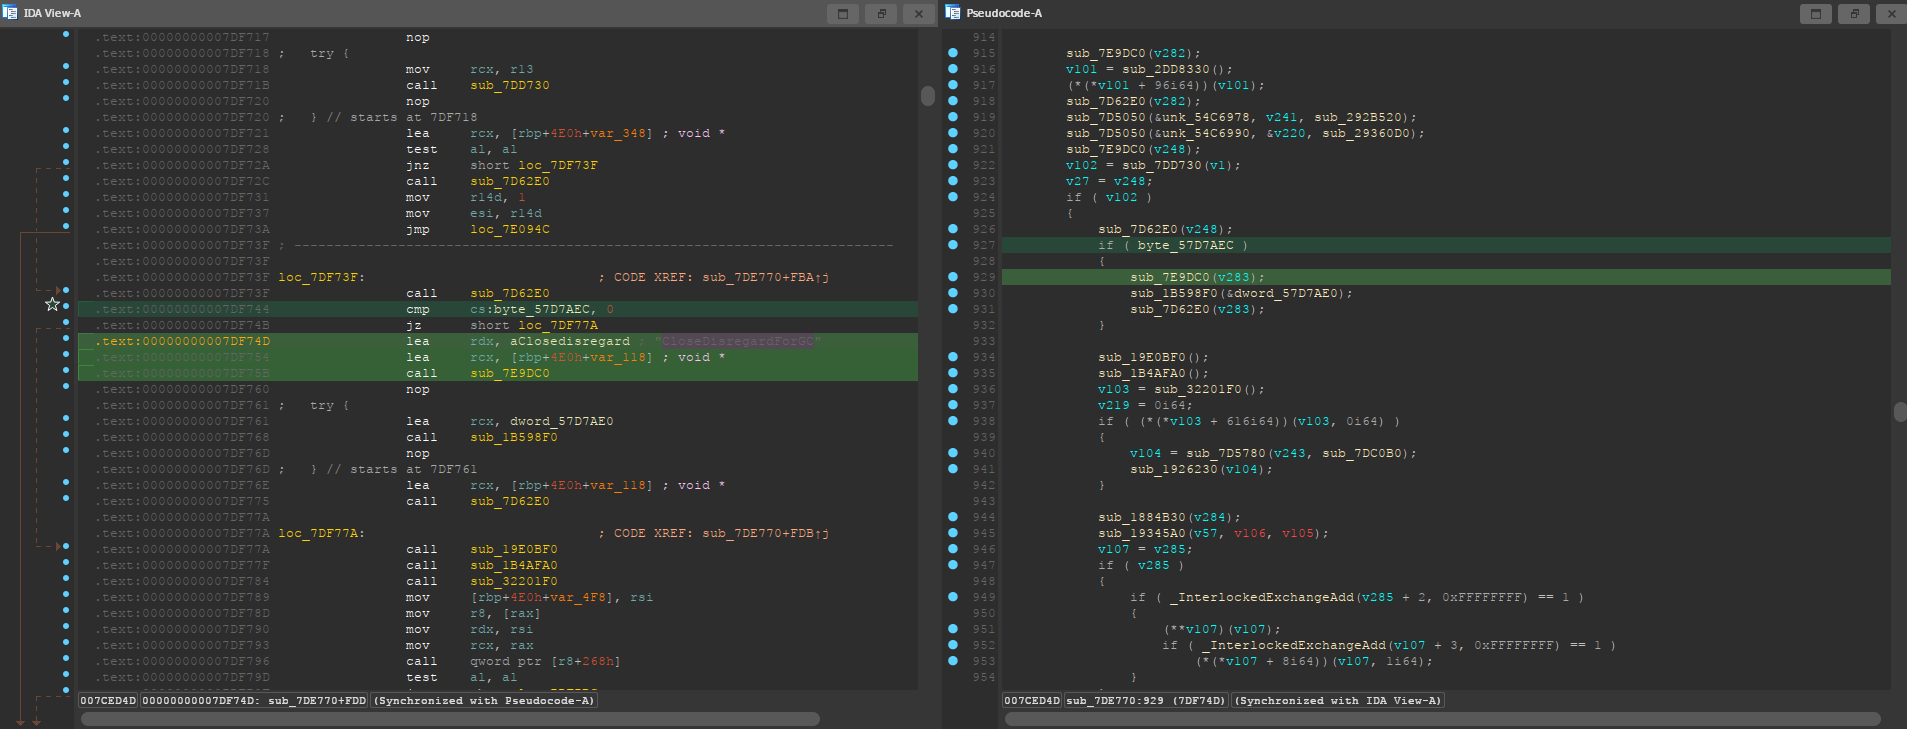Click dword_57D7AE0 in lea rcx instruction
The width and height of the screenshot is (1907, 729).
[562, 421]
